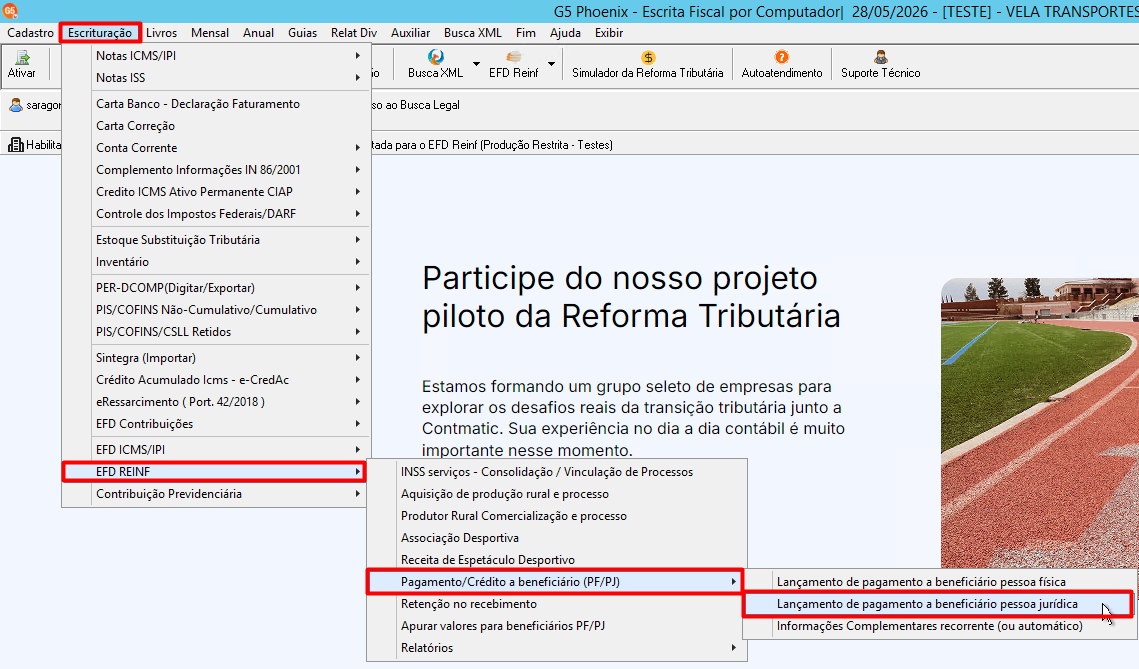
Task: Click the Reforma Tributária pilot project headline
Action: (631, 297)
